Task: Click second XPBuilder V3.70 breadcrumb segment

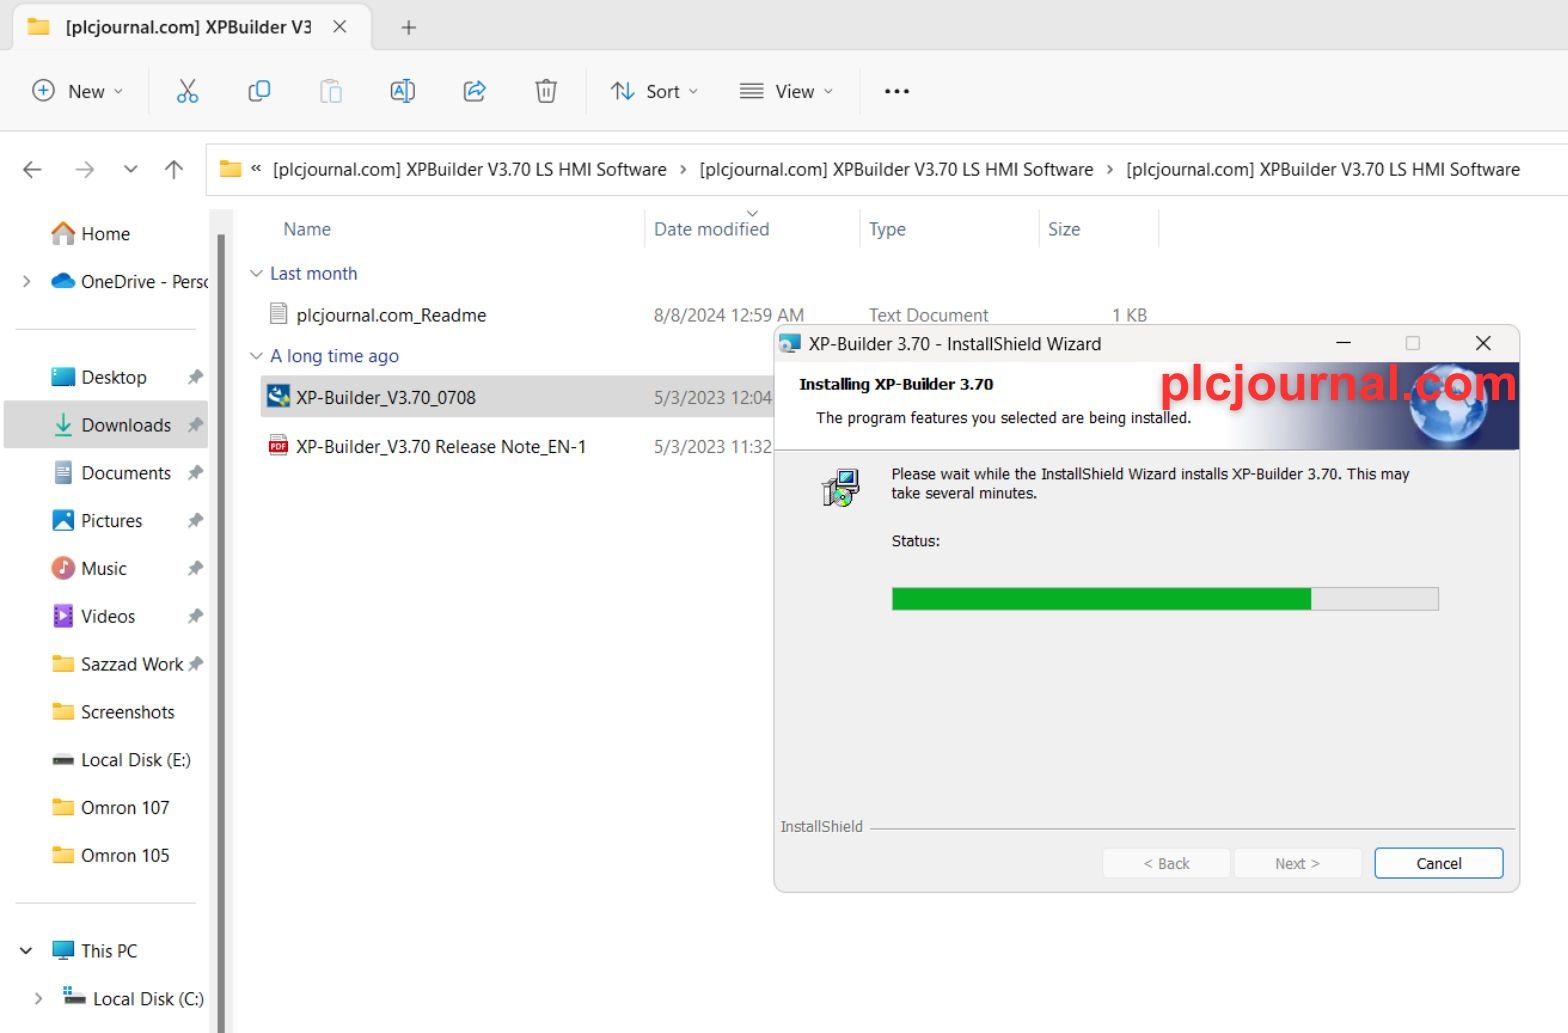Action: point(896,169)
